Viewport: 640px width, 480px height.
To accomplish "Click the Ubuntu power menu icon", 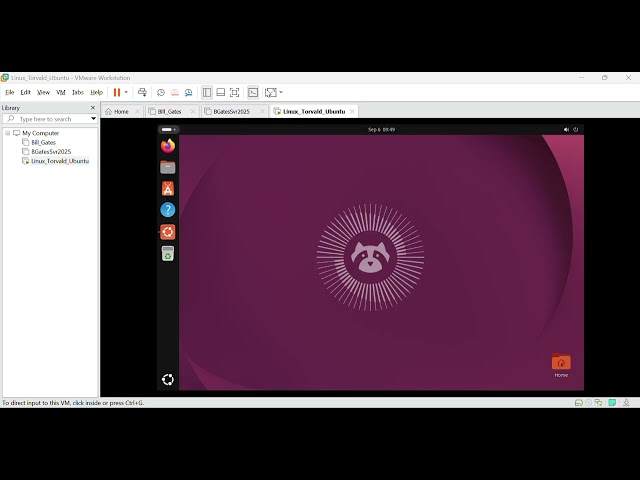I will 576,129.
